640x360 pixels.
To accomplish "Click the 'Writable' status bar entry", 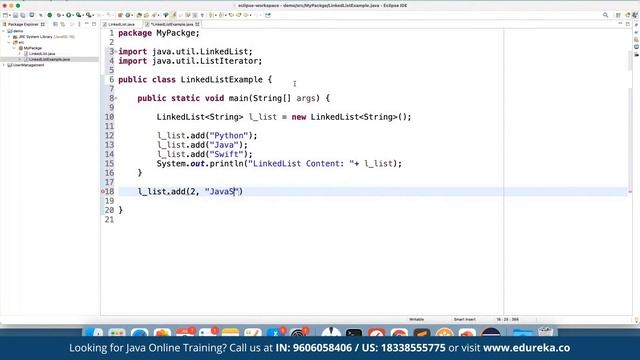I will pos(416,320).
